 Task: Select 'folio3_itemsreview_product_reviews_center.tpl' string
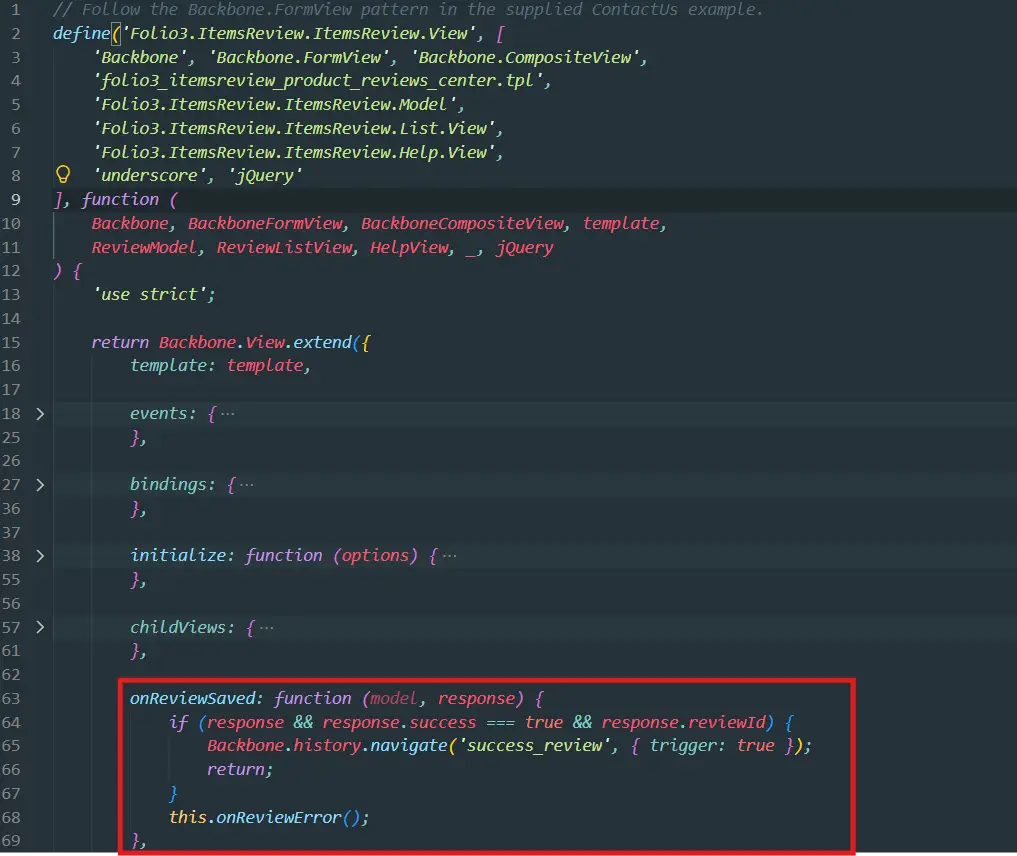321,81
